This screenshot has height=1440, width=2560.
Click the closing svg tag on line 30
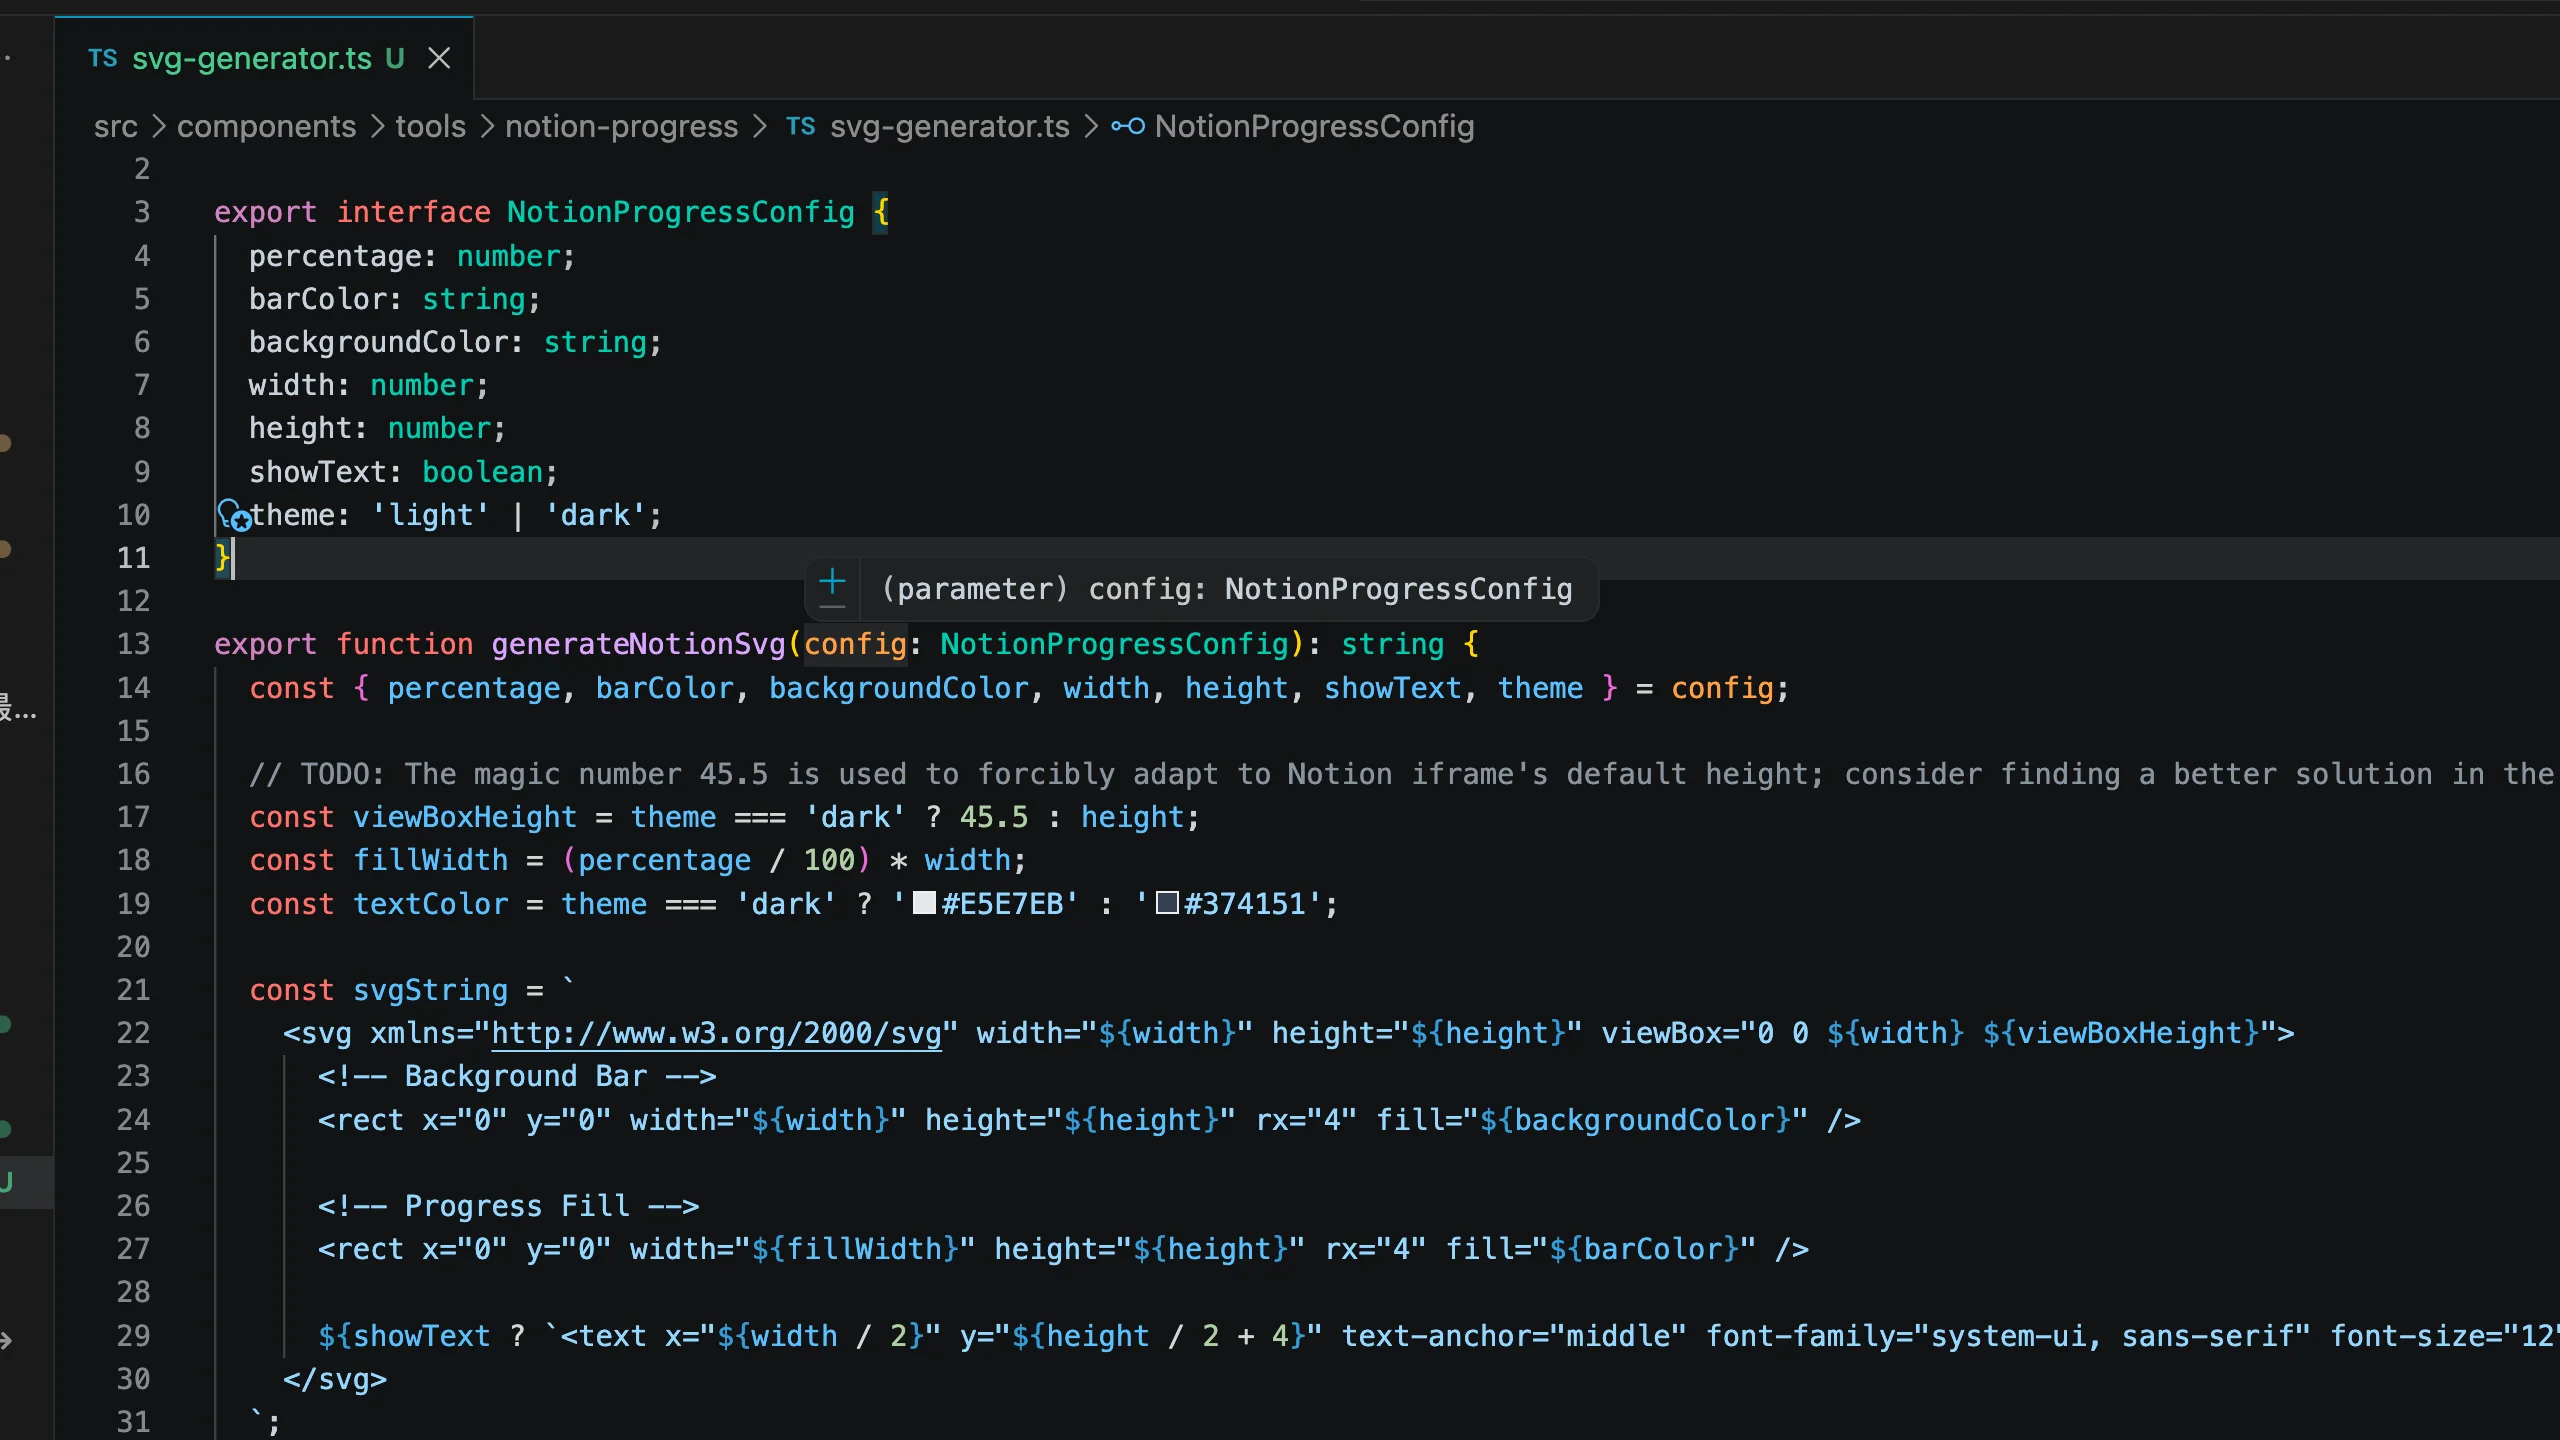pyautogui.click(x=335, y=1379)
